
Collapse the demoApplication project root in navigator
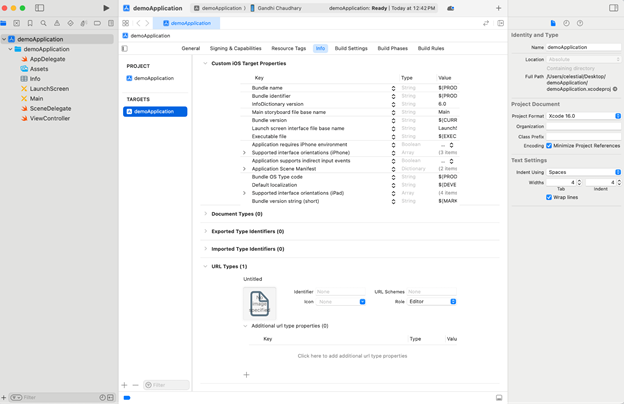pyautogui.click(x=4, y=39)
